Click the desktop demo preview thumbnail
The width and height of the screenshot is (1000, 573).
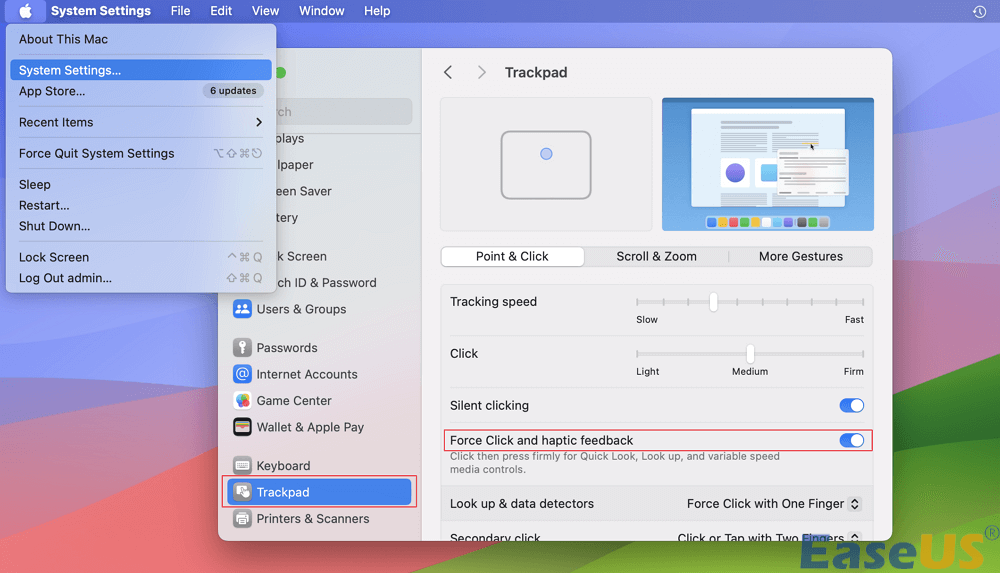768,165
